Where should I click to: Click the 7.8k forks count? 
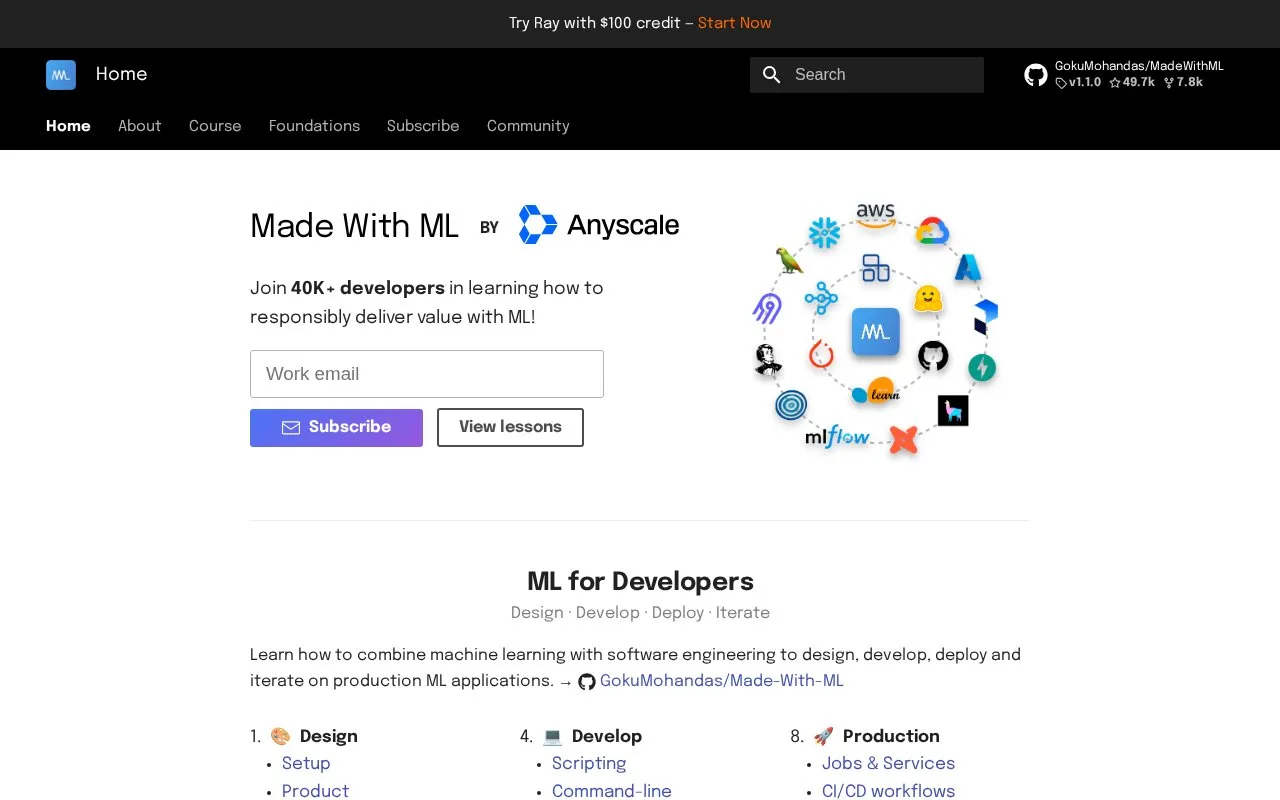1183,83
